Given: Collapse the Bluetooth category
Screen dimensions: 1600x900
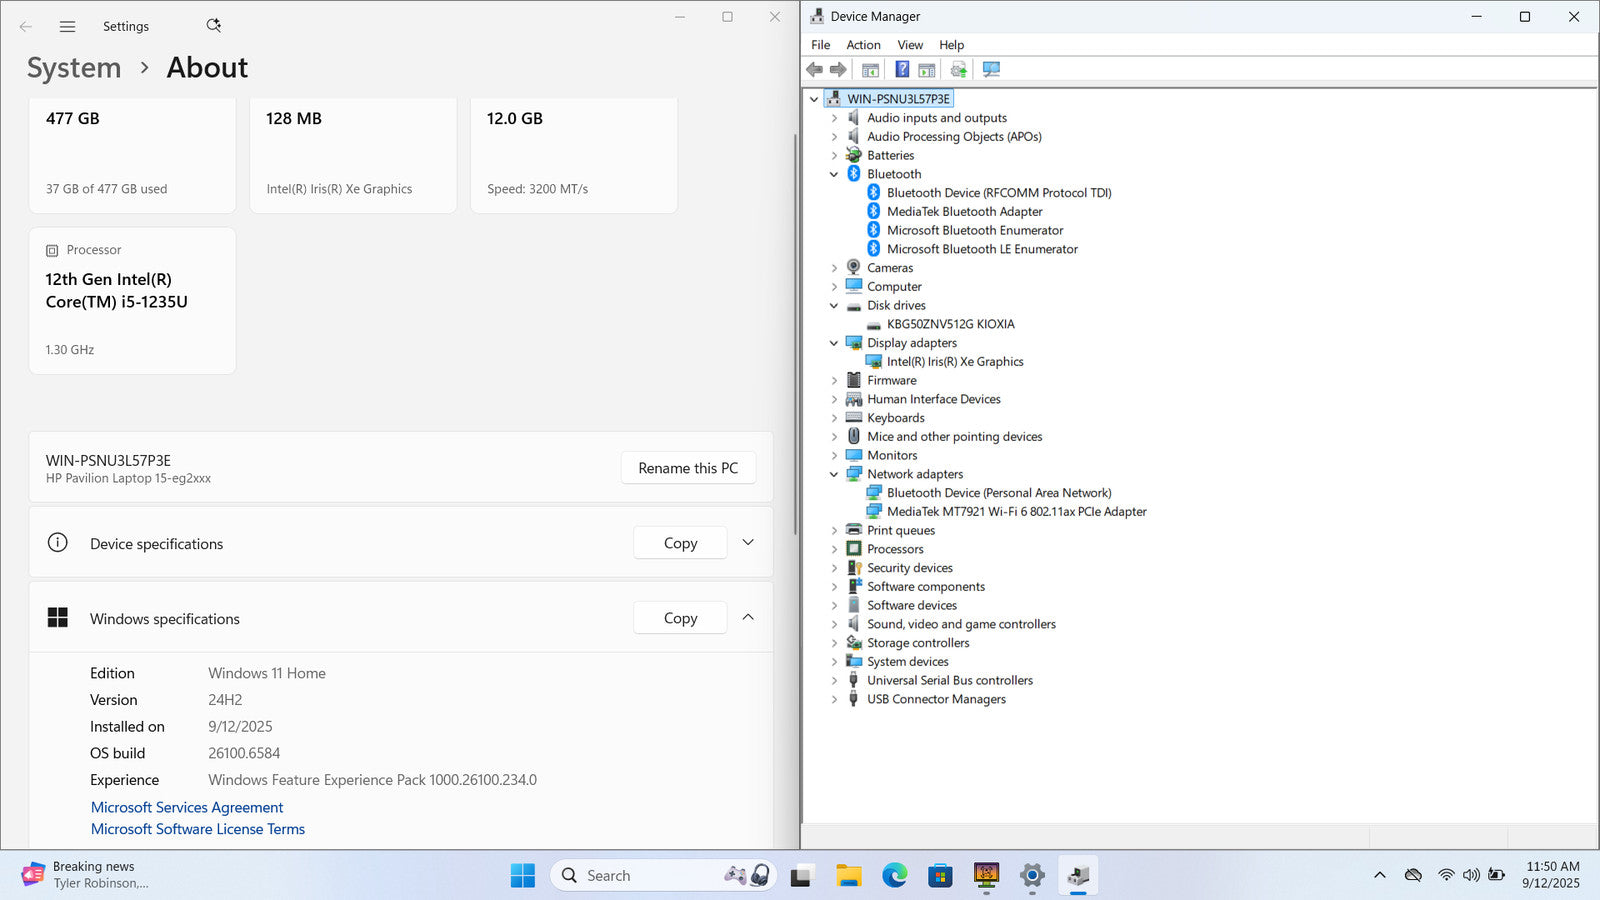Looking at the screenshot, I should point(834,174).
